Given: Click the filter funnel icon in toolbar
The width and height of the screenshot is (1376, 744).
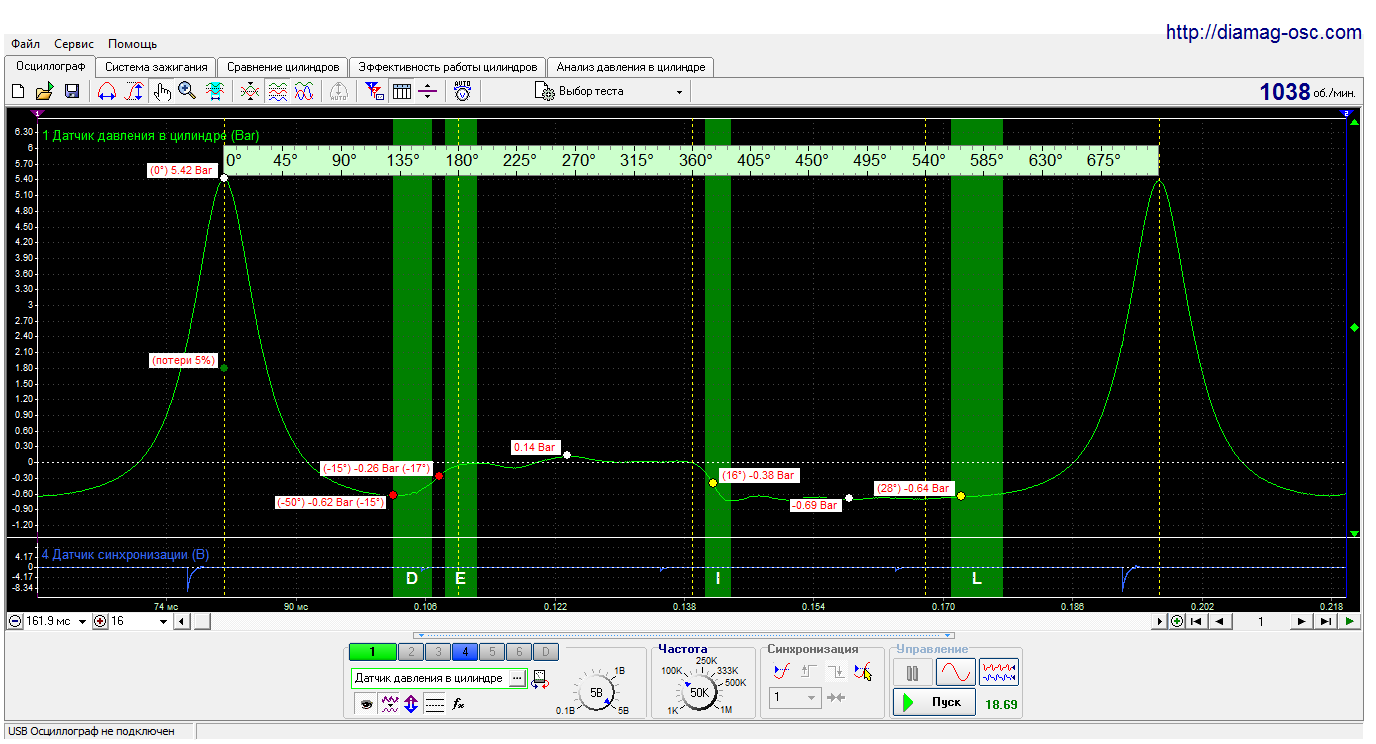Looking at the screenshot, I should pos(375,91).
